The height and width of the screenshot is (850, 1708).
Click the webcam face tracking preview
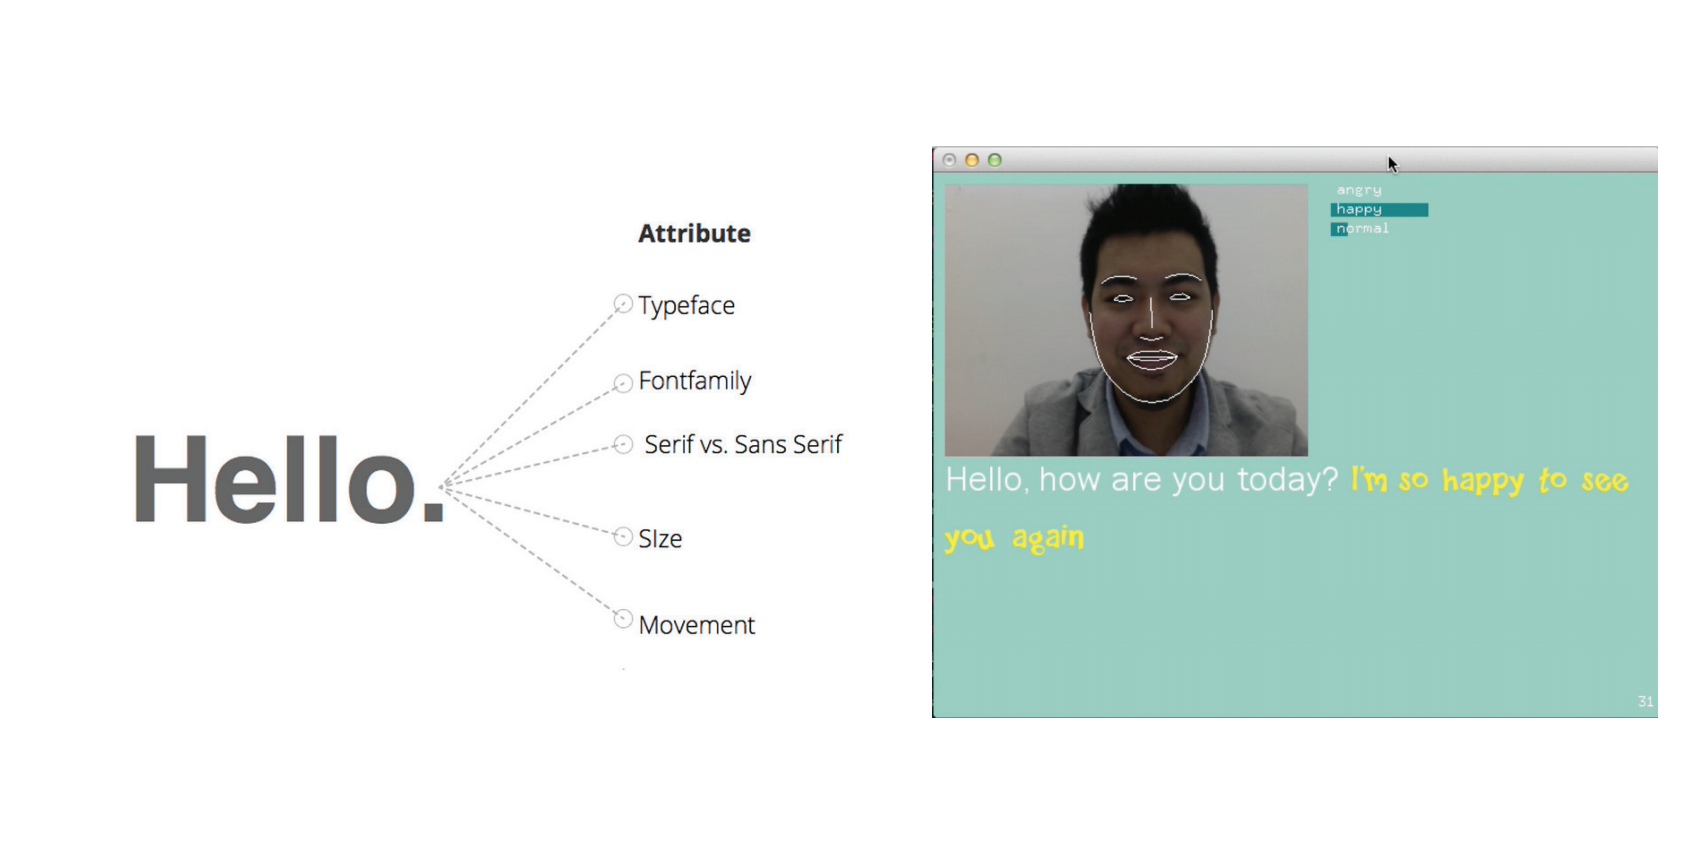(x=1126, y=320)
